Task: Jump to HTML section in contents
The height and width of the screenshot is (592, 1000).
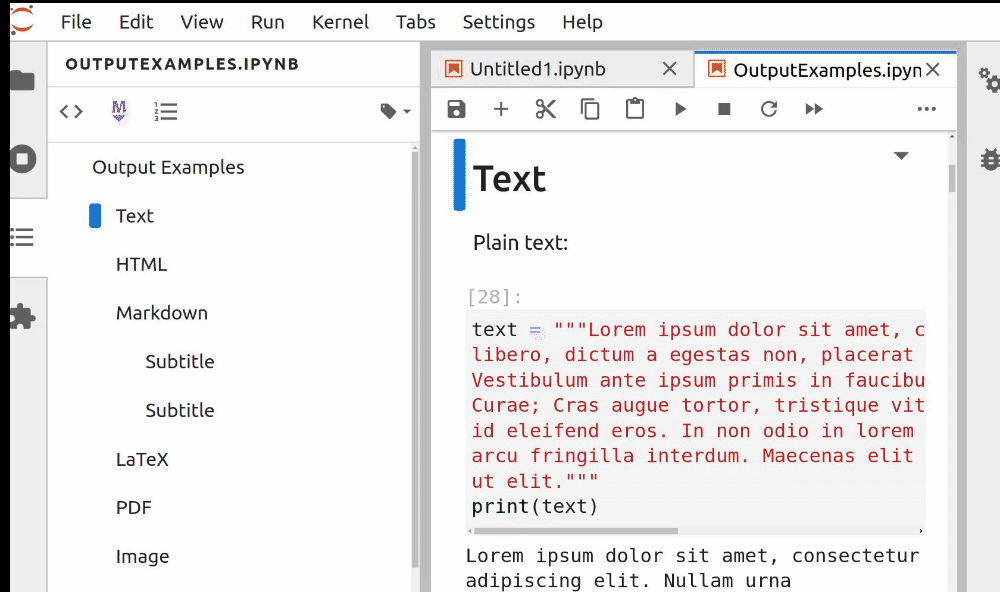Action: (142, 264)
